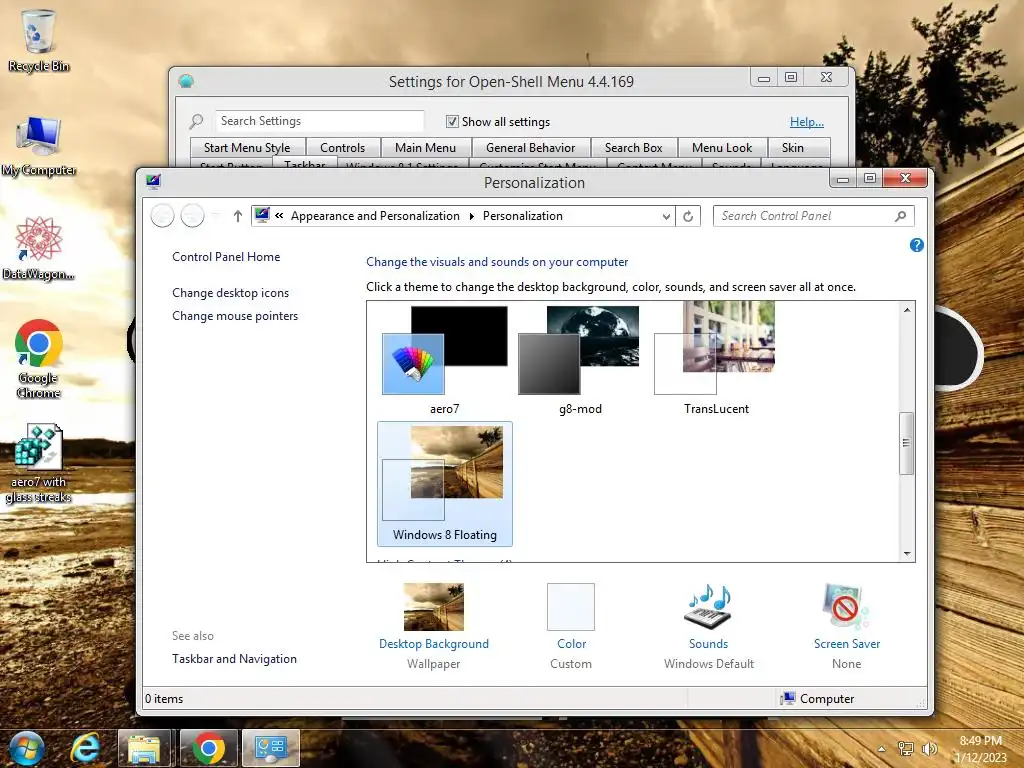Open the Color swatch setting
This screenshot has width=1024, height=768.
pos(571,607)
